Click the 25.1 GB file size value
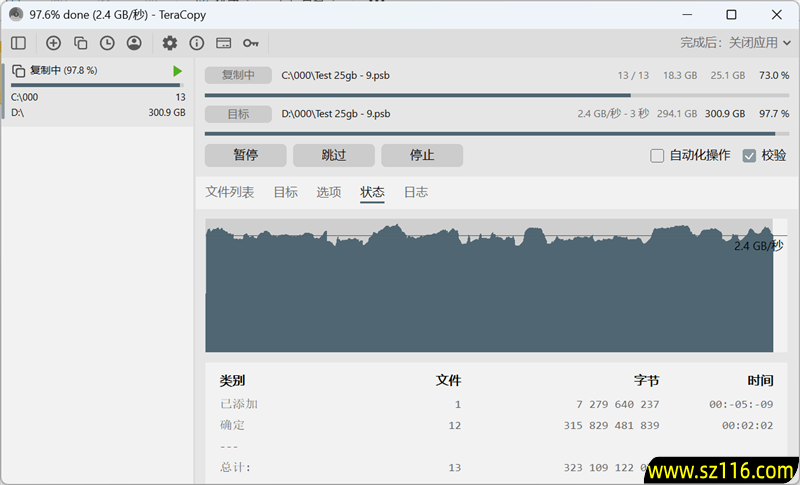This screenshot has width=800, height=485. click(x=728, y=75)
